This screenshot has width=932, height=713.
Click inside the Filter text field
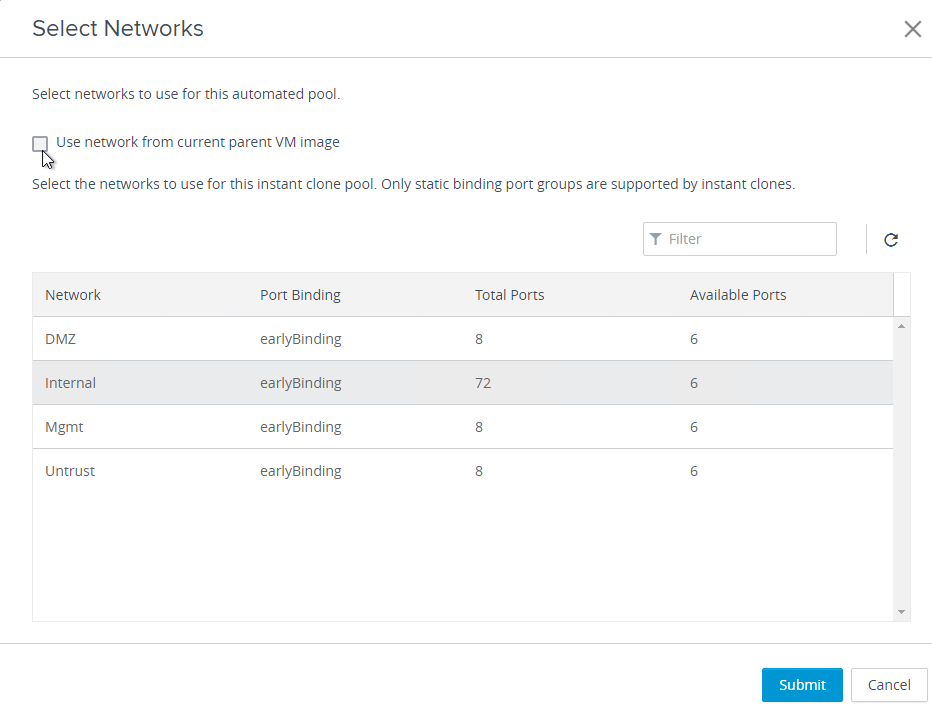[x=739, y=239]
